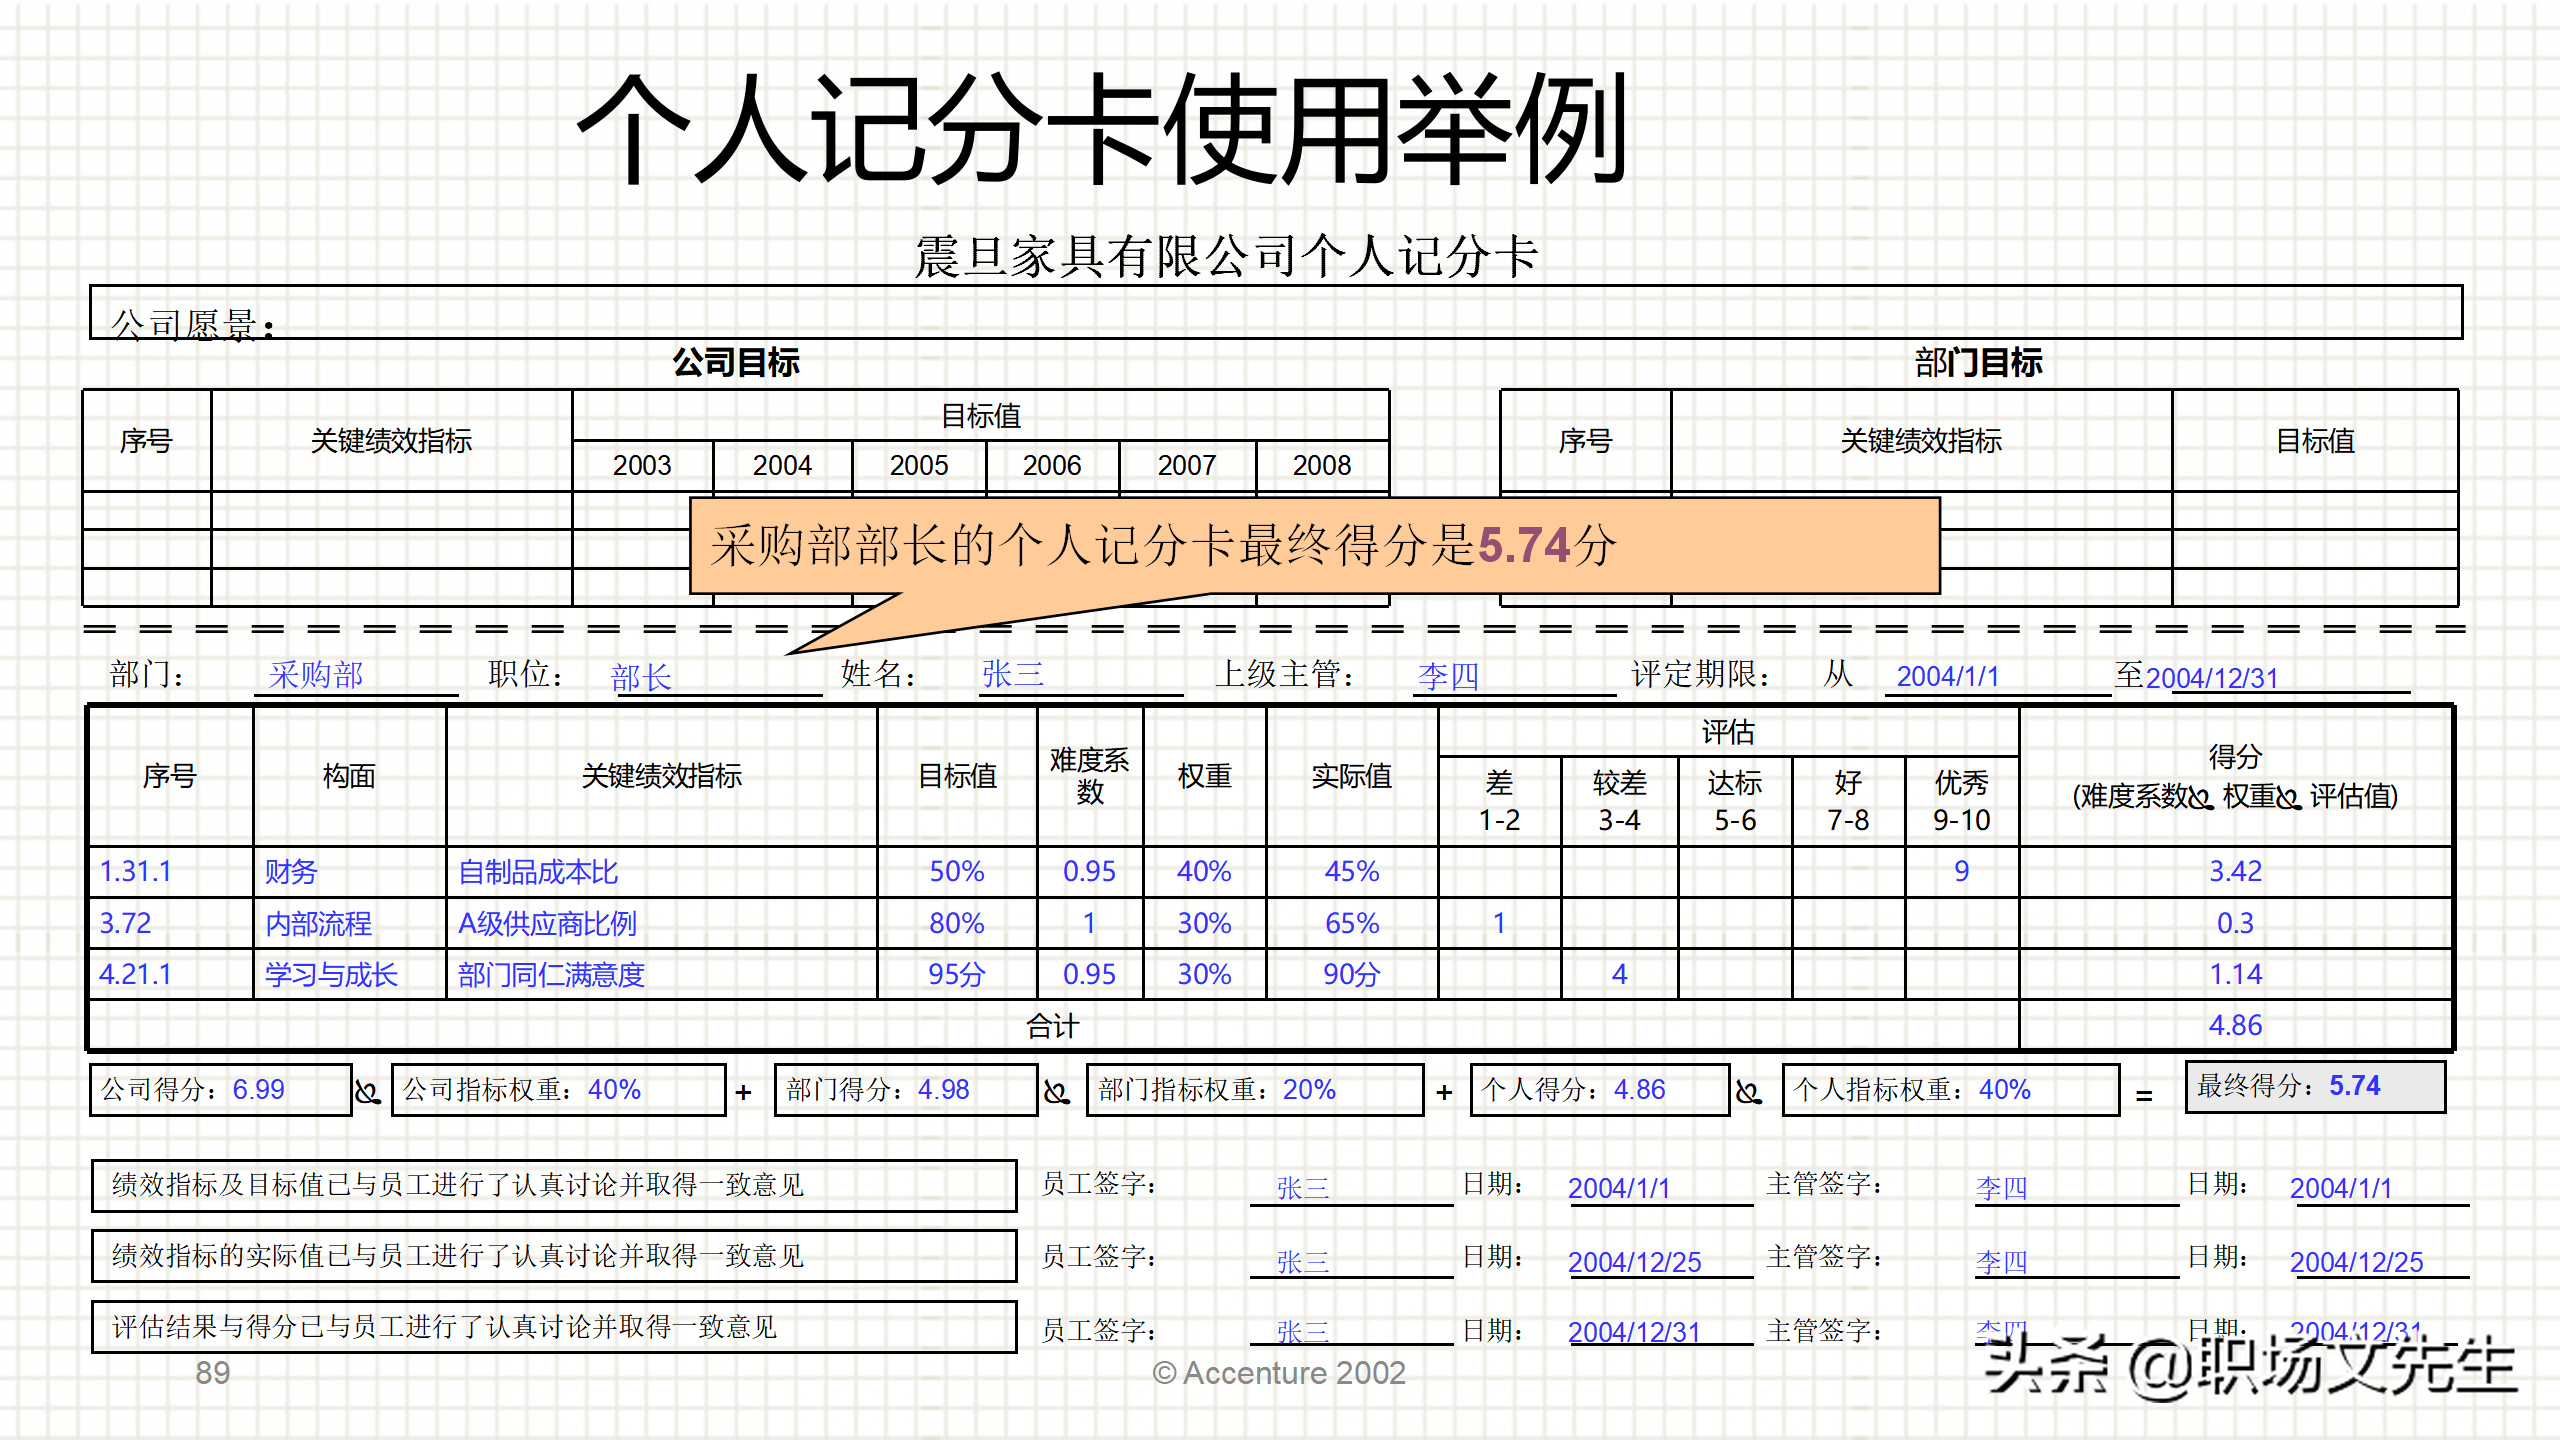Click the 合计 total score 4.86
The height and width of the screenshot is (1440, 2560).
pyautogui.click(x=2235, y=1025)
